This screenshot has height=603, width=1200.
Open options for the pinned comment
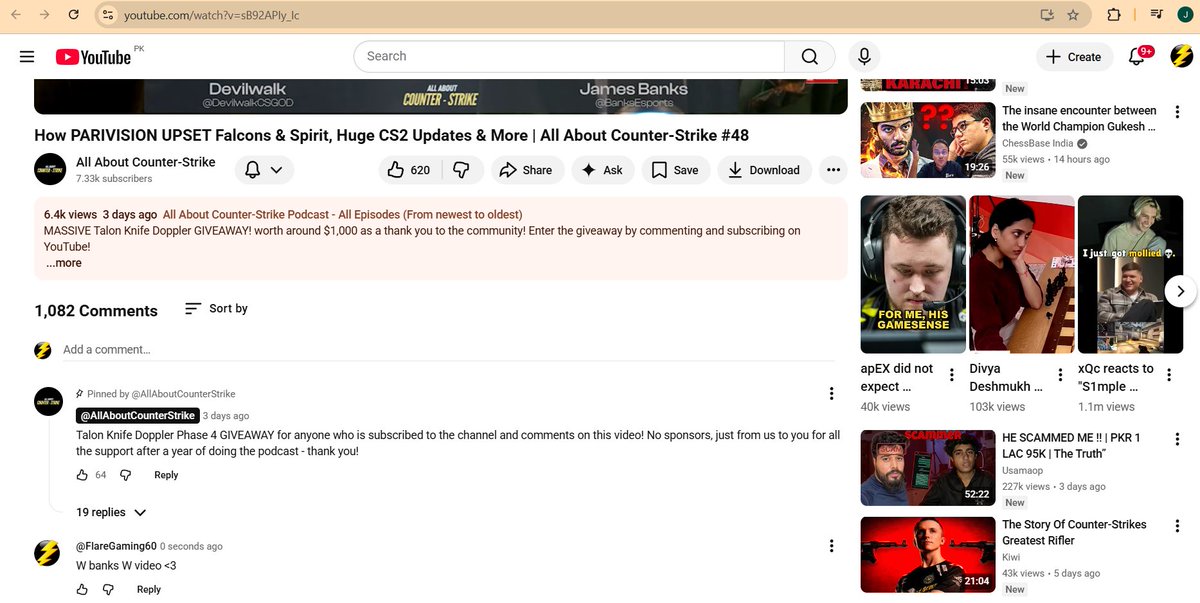point(831,394)
